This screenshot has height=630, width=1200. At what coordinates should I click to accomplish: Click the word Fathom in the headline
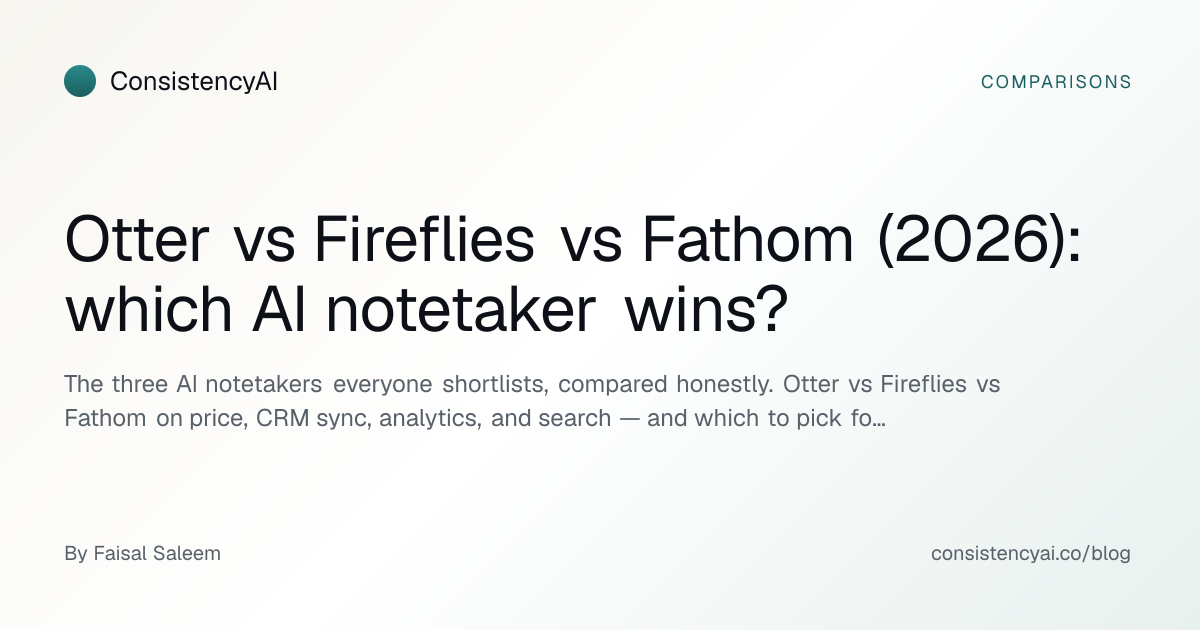coord(748,241)
